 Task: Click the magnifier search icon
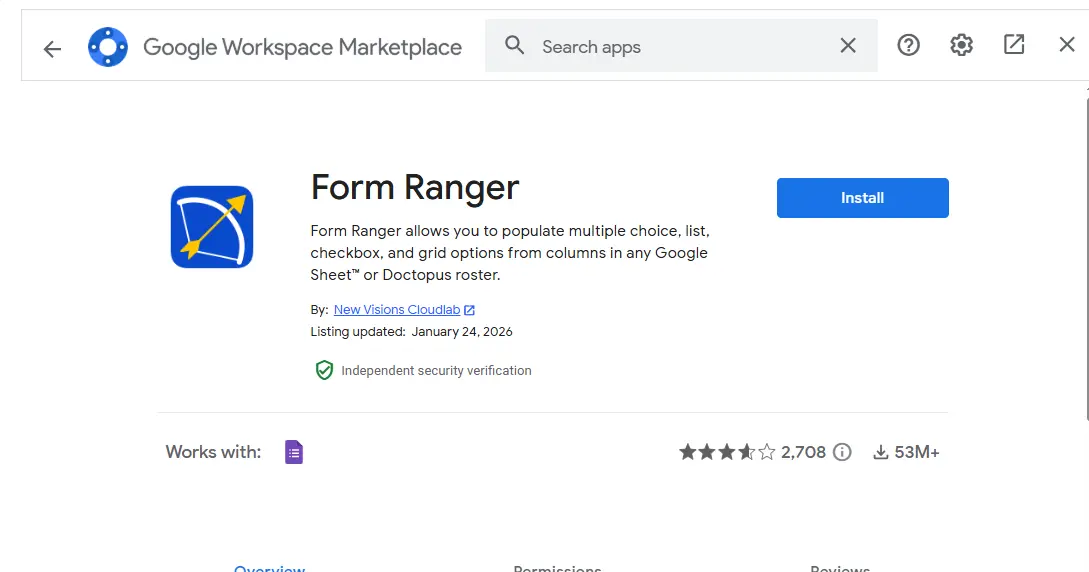514,46
